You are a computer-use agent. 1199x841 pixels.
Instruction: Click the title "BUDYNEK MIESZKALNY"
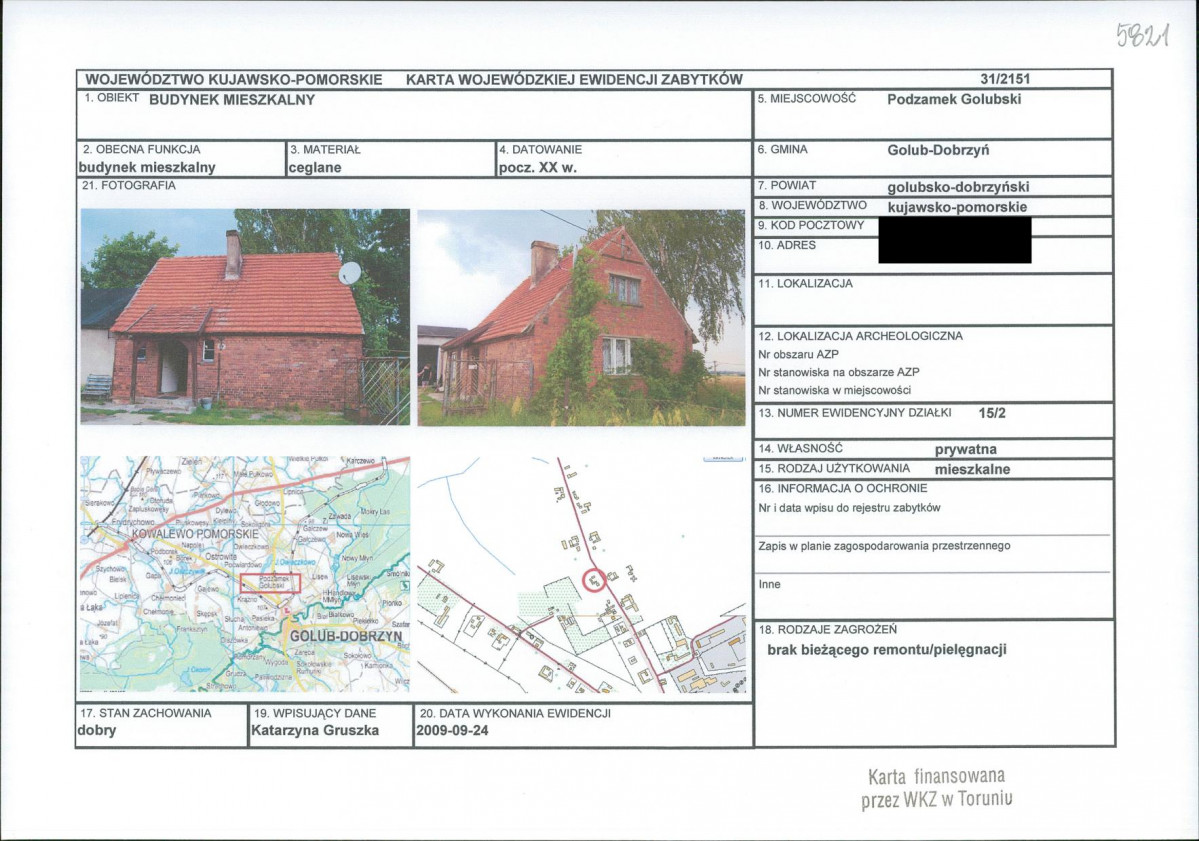pos(232,99)
